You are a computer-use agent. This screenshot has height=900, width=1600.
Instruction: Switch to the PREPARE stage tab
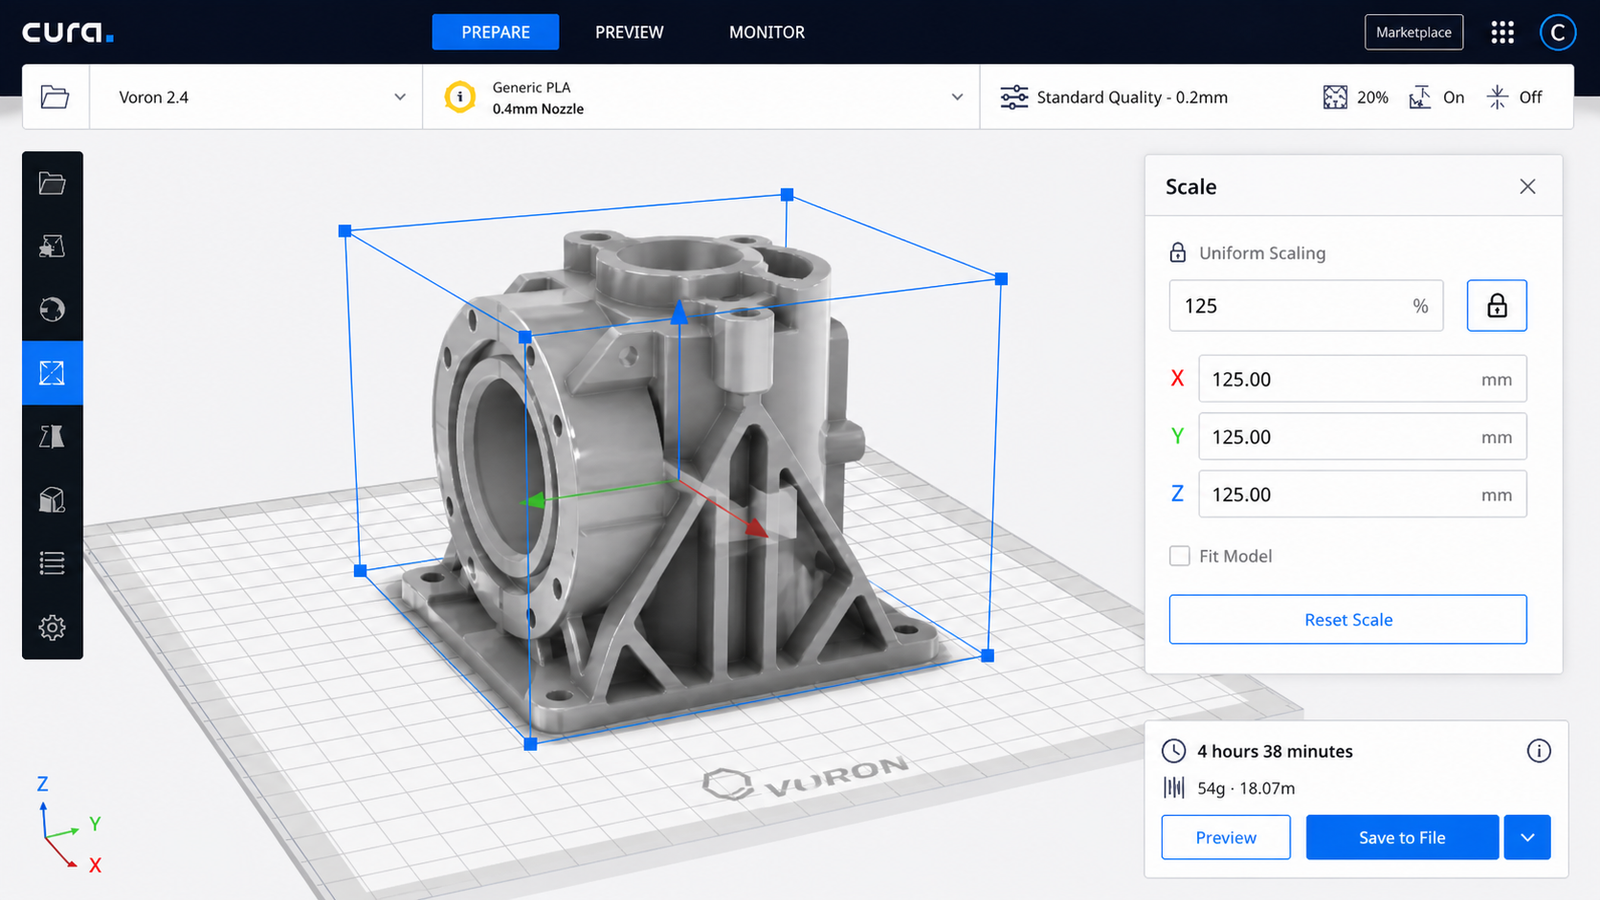pyautogui.click(x=496, y=32)
